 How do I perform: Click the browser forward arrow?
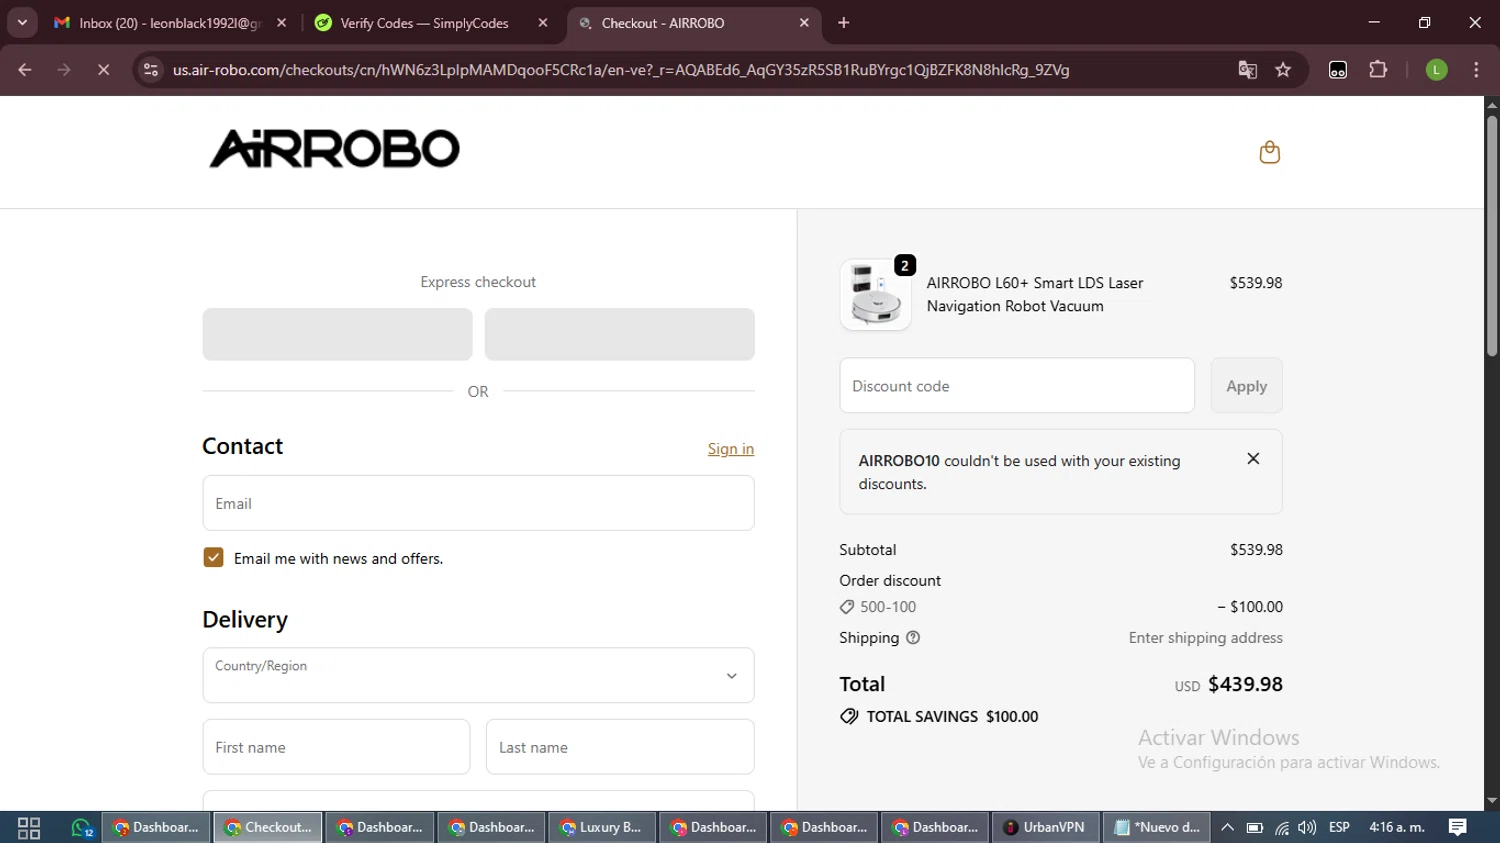(x=64, y=70)
